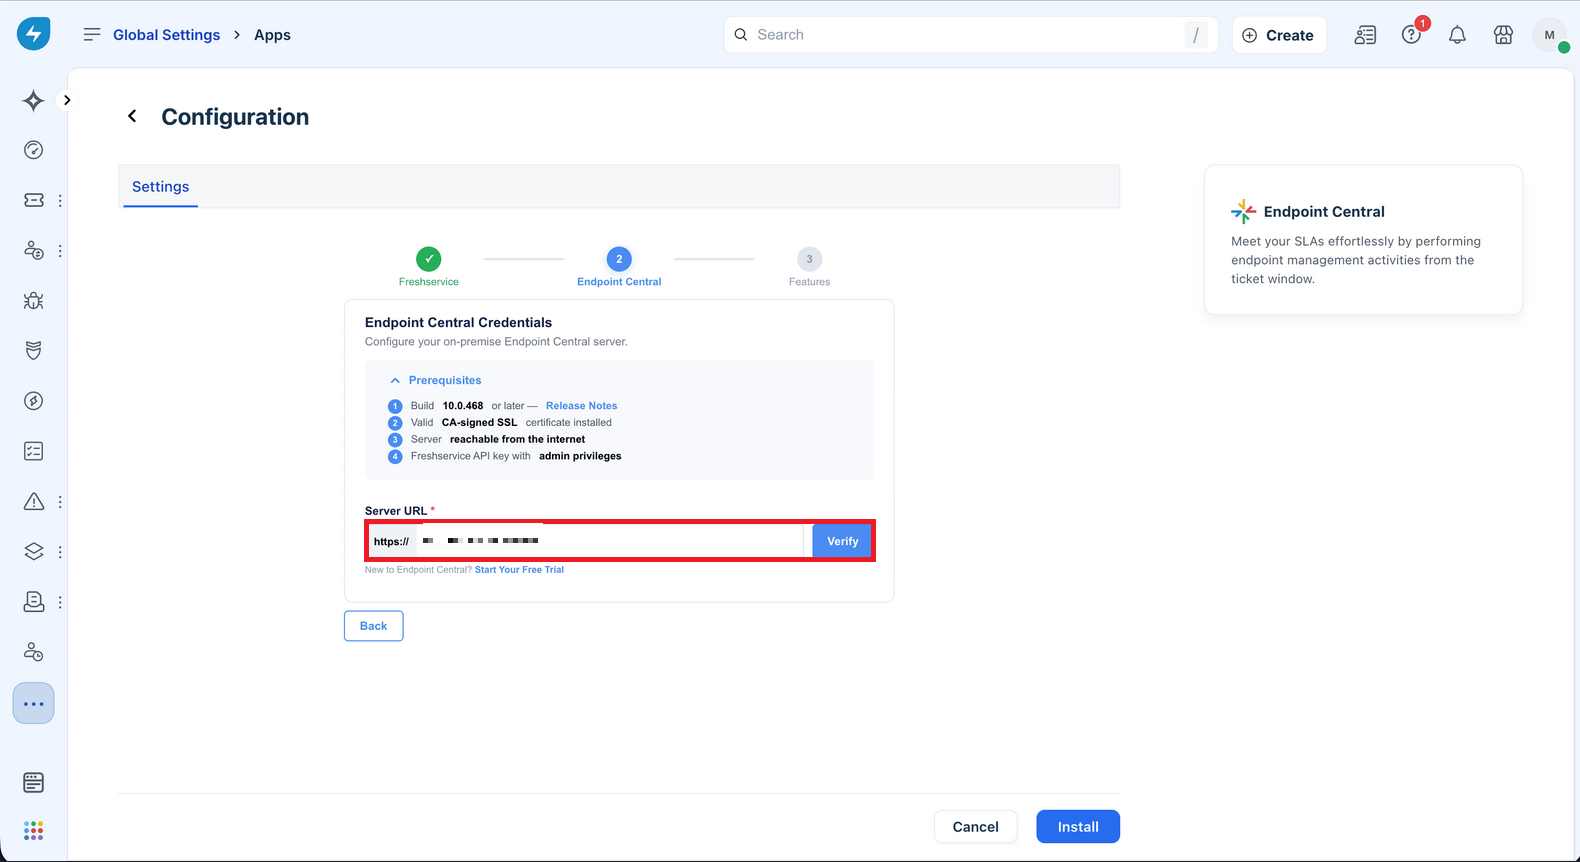Click the Verify button

(842, 541)
